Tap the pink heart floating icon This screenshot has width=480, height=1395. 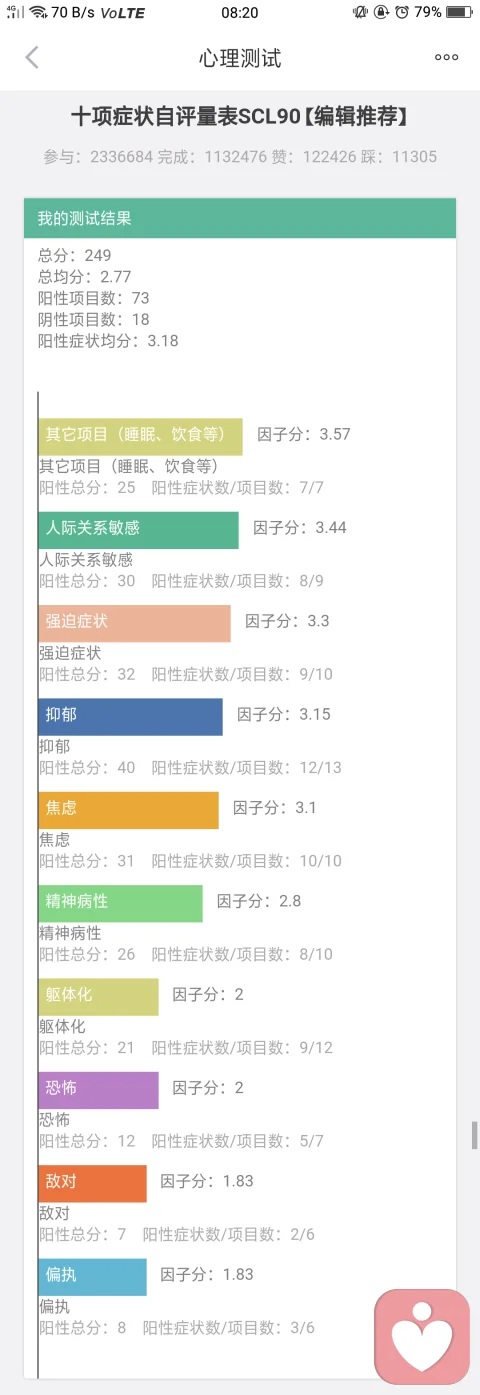[422, 1336]
